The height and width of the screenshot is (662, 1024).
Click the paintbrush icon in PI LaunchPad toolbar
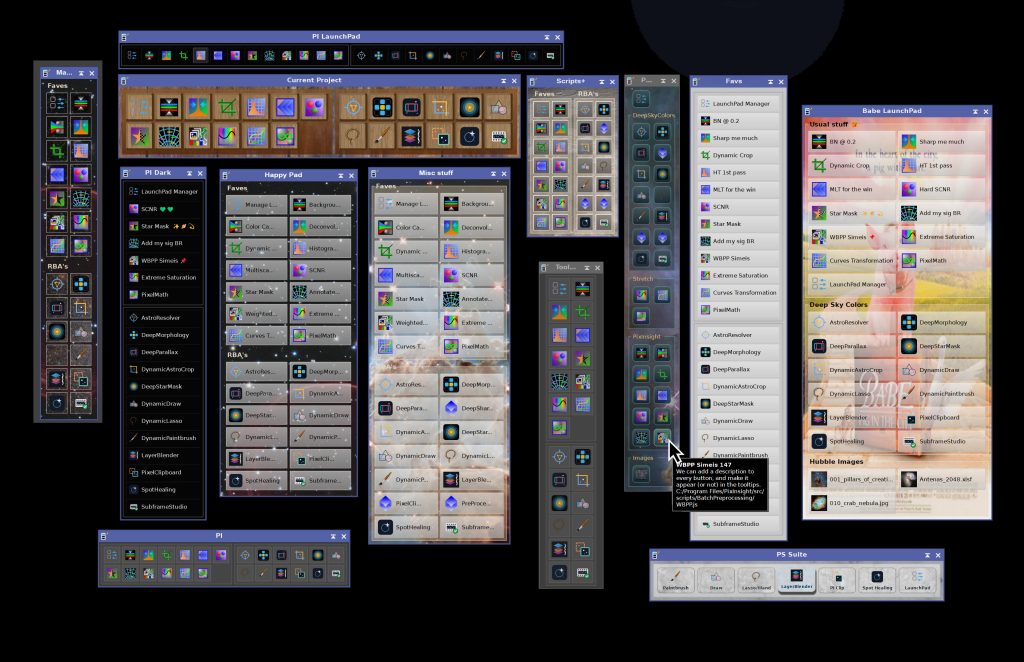tap(481, 55)
